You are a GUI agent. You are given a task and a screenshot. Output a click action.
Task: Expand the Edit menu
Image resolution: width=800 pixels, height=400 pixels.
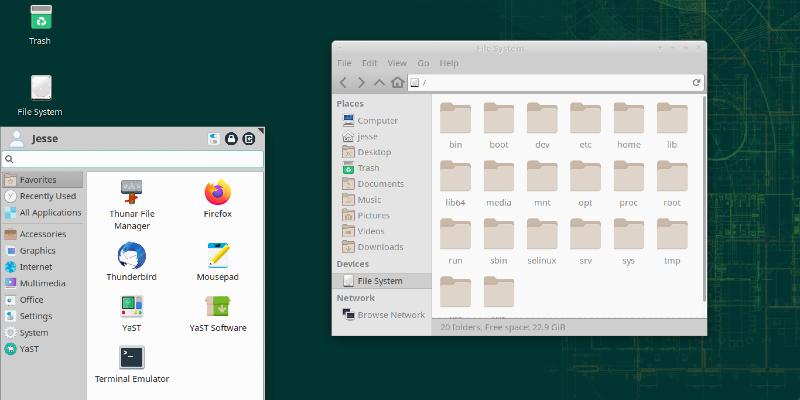[x=370, y=63]
